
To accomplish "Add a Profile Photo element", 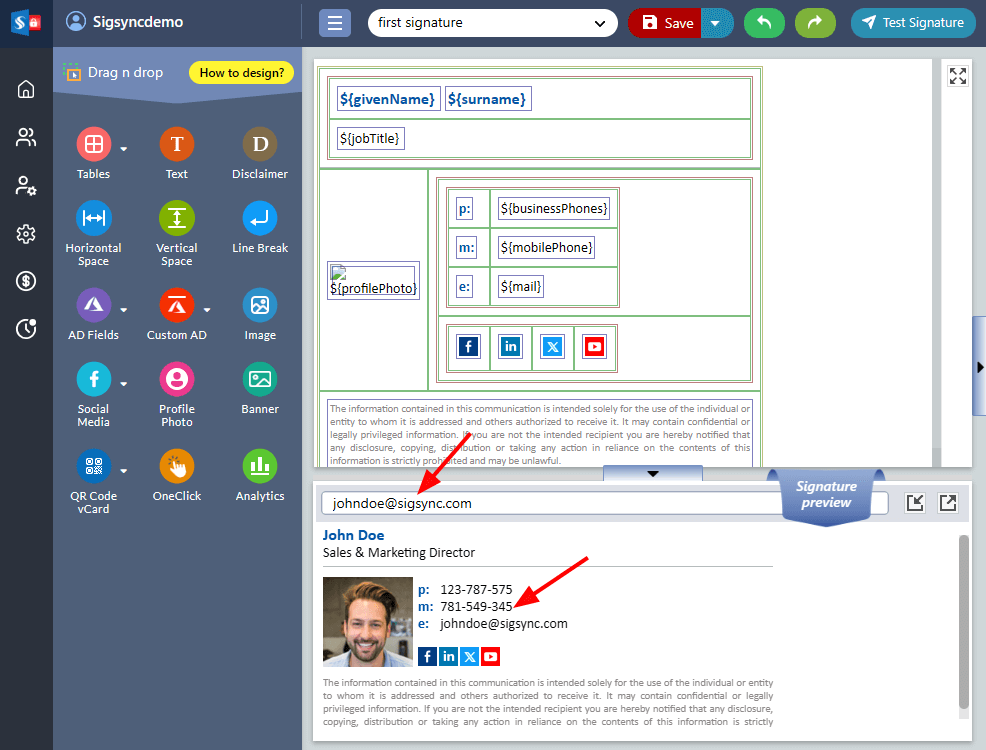I will (176, 380).
